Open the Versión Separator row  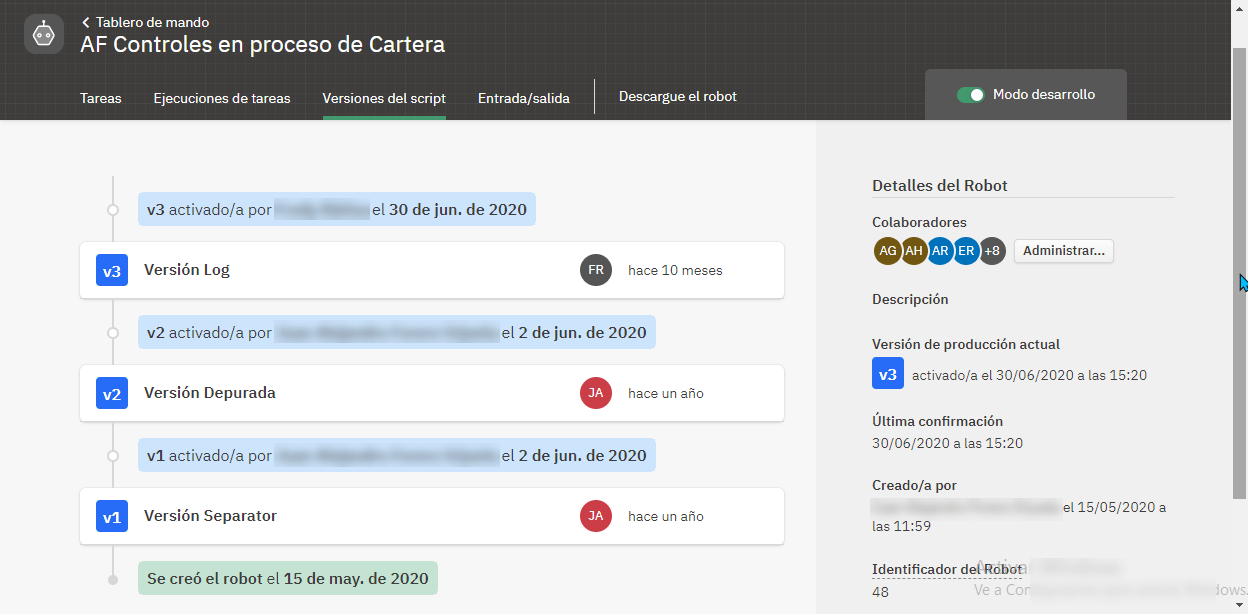pyautogui.click(x=432, y=516)
